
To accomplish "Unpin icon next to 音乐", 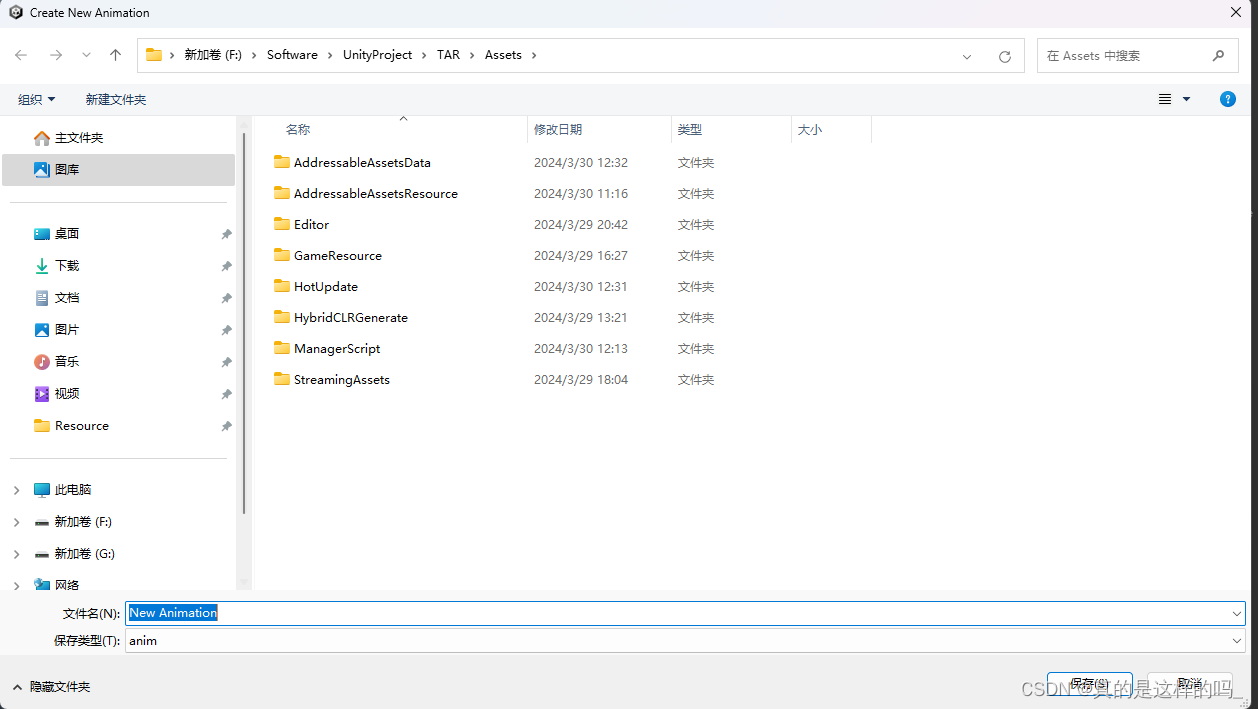I will tap(226, 362).
